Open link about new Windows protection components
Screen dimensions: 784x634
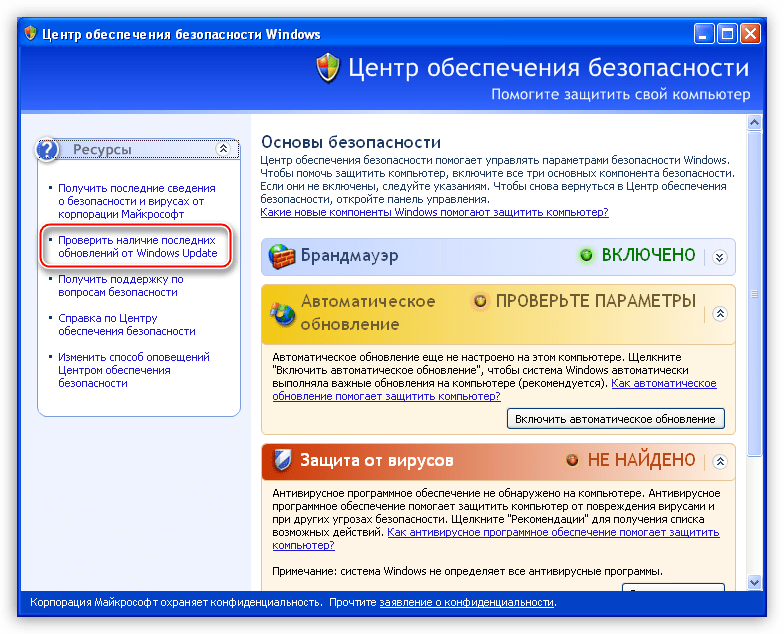pos(434,212)
